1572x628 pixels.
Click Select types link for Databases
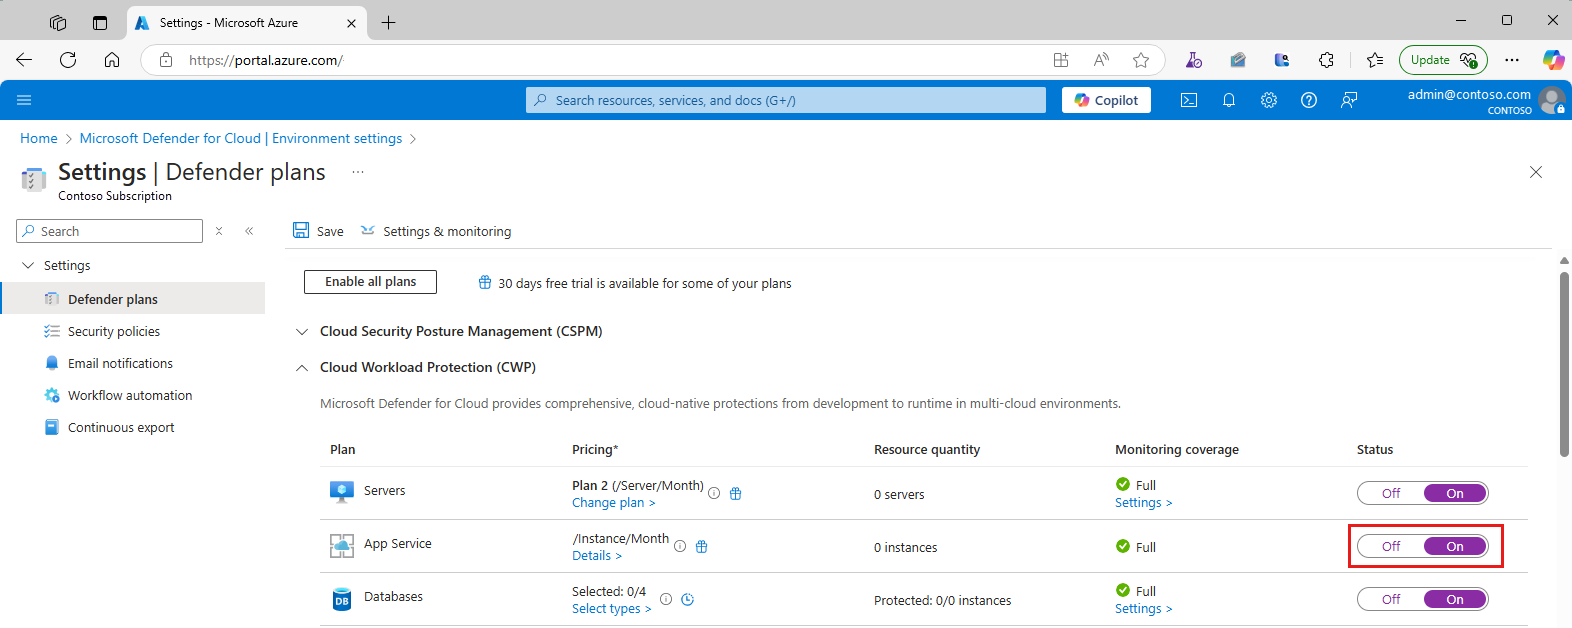[611, 609]
